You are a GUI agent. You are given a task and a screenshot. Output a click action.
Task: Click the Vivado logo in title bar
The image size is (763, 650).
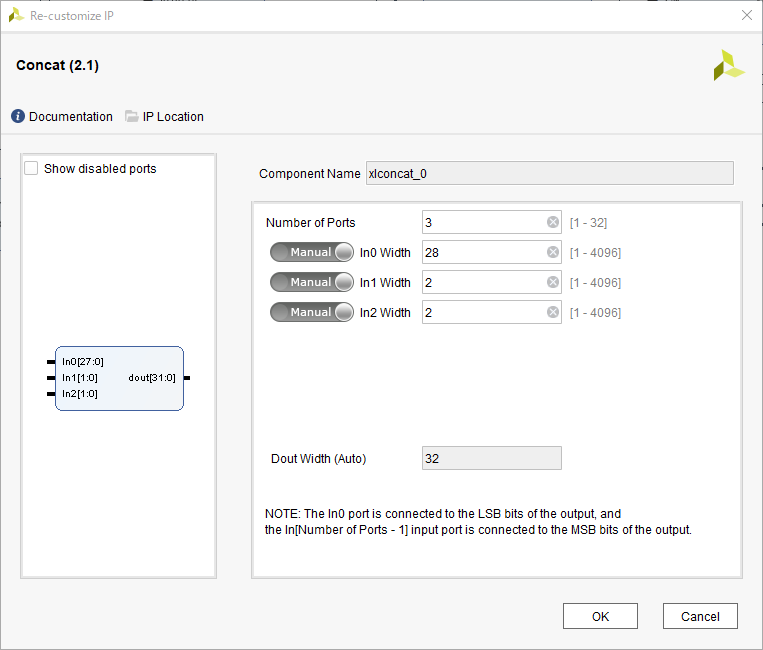point(16,15)
